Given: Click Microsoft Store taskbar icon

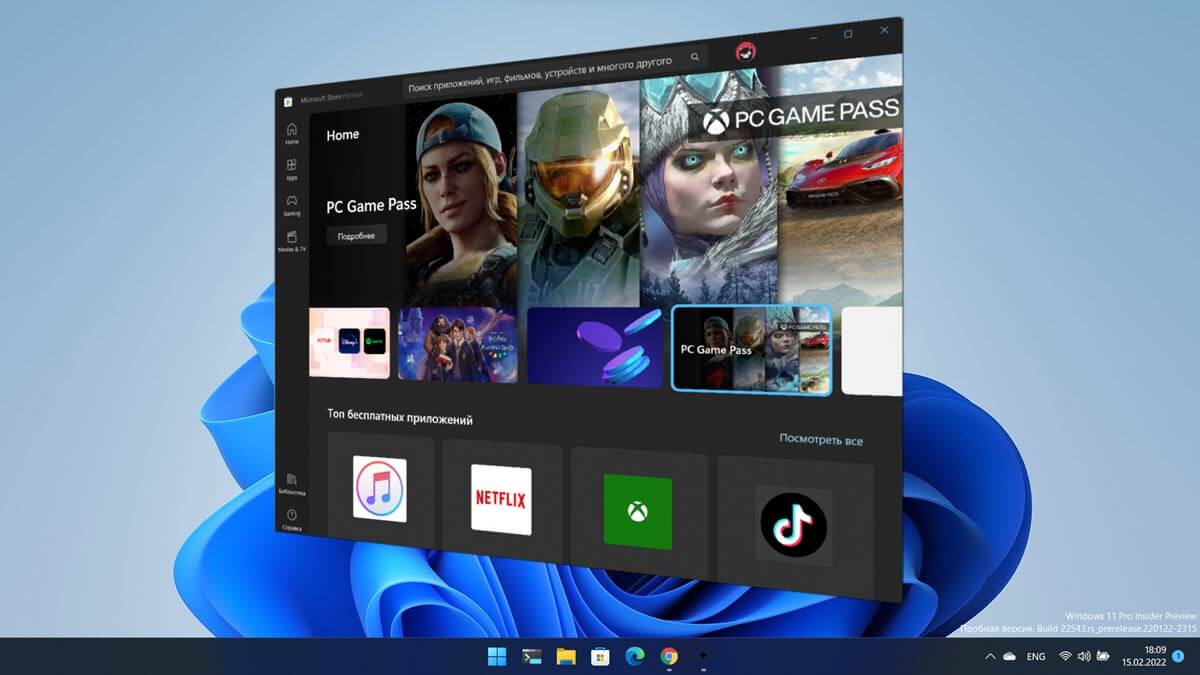Looking at the screenshot, I should pos(600,656).
